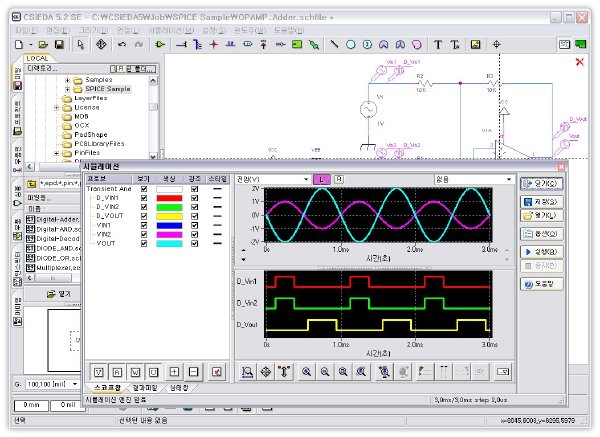Click the yellow color swatch for D_VOUT
600x437 pixels.
(x=169, y=216)
